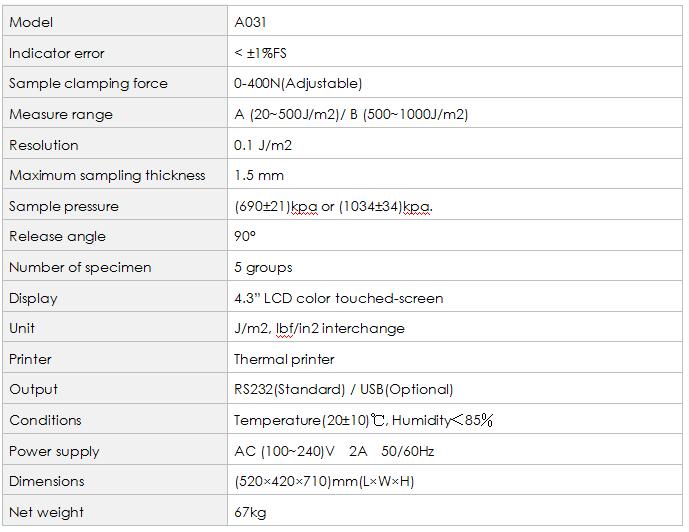Click the Sample pressure value text

pos(333,206)
